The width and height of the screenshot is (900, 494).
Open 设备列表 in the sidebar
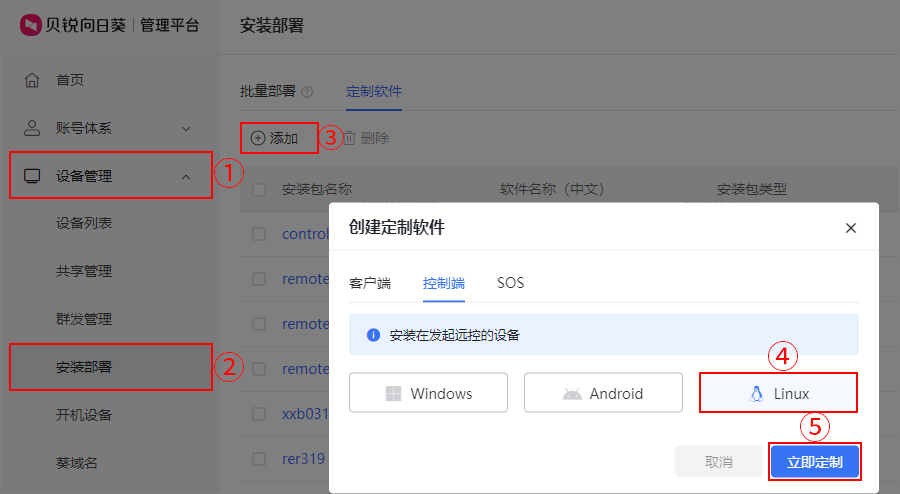pos(84,223)
